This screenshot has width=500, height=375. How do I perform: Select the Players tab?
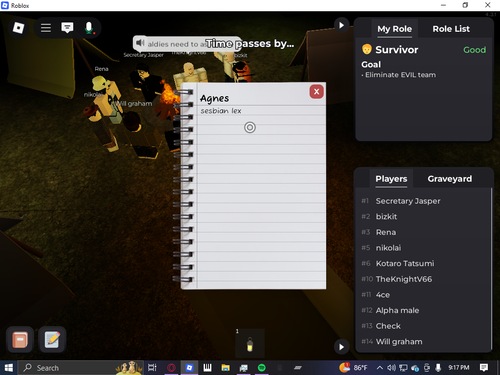pyautogui.click(x=391, y=179)
